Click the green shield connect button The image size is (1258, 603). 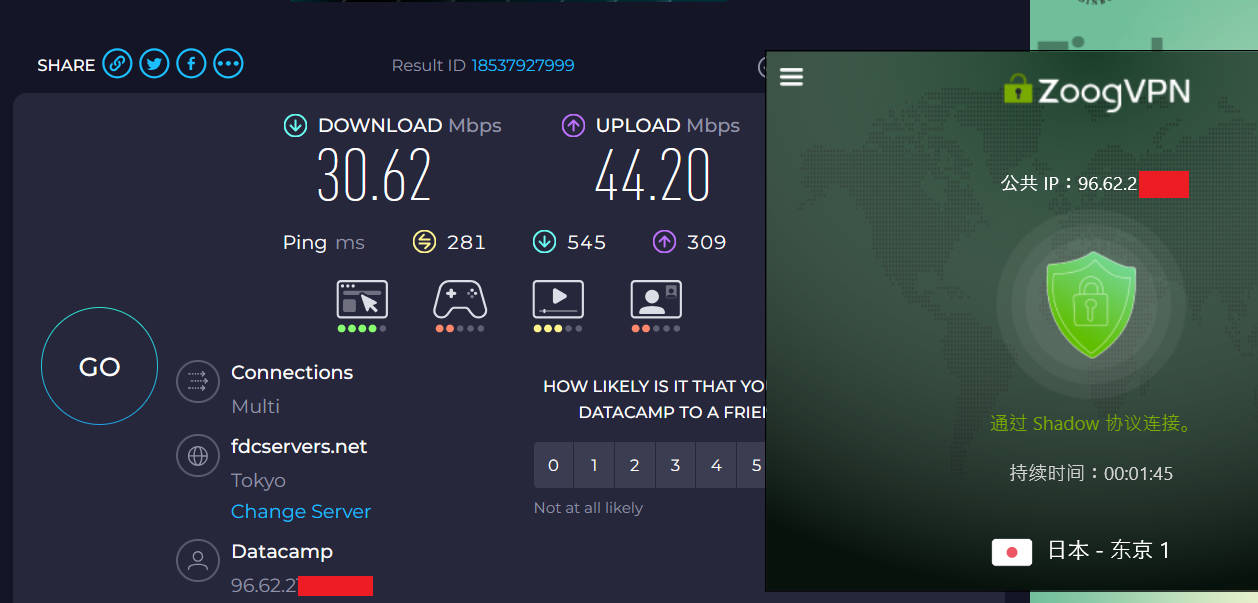tap(1091, 305)
